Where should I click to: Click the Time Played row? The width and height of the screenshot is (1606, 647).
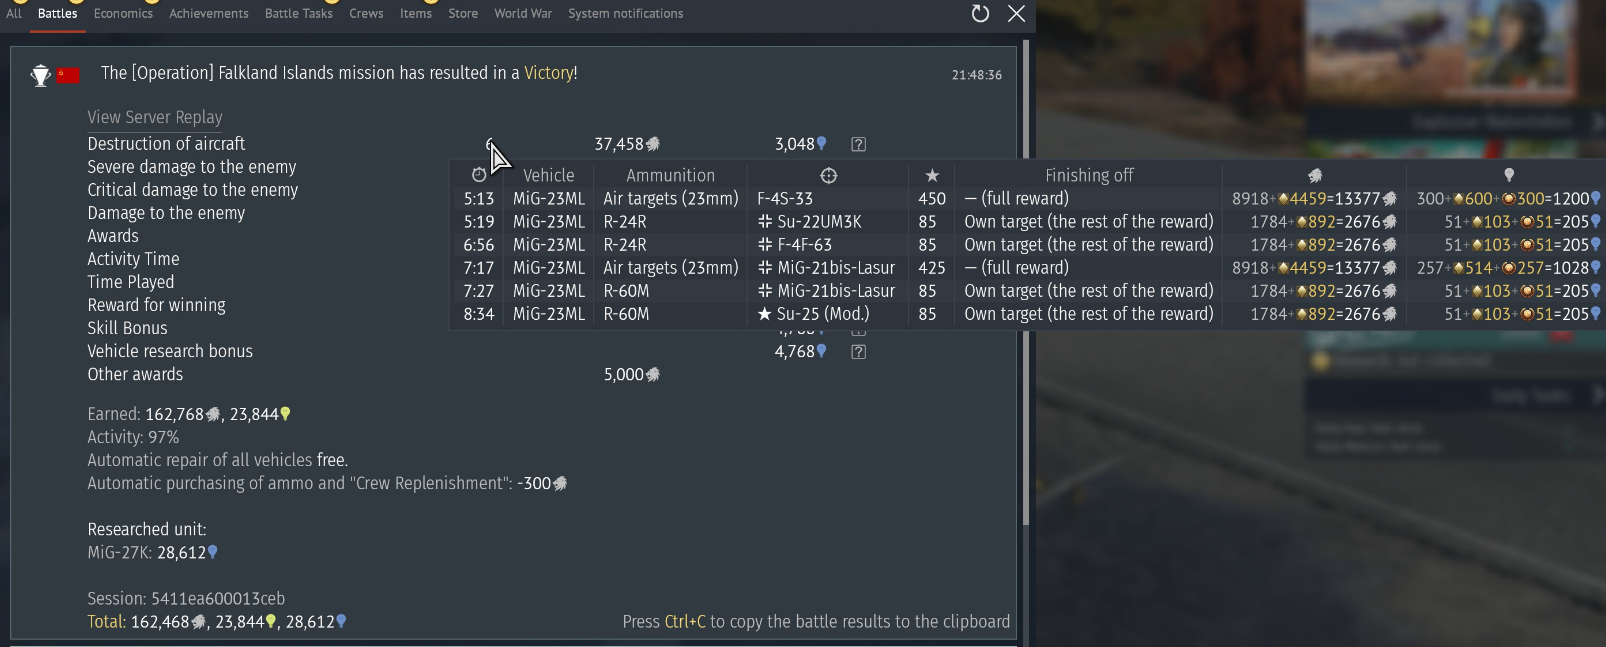point(131,282)
